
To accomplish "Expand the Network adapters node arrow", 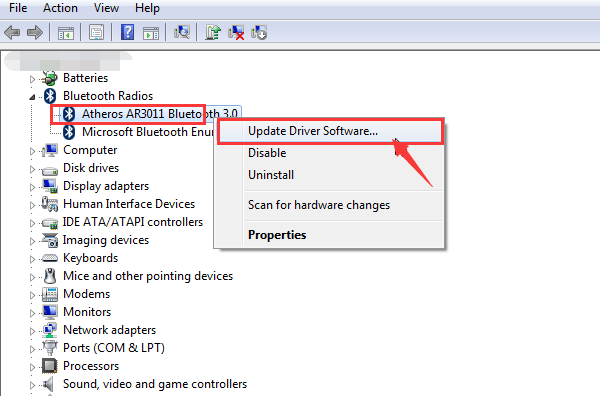I will pyautogui.click(x=32, y=331).
